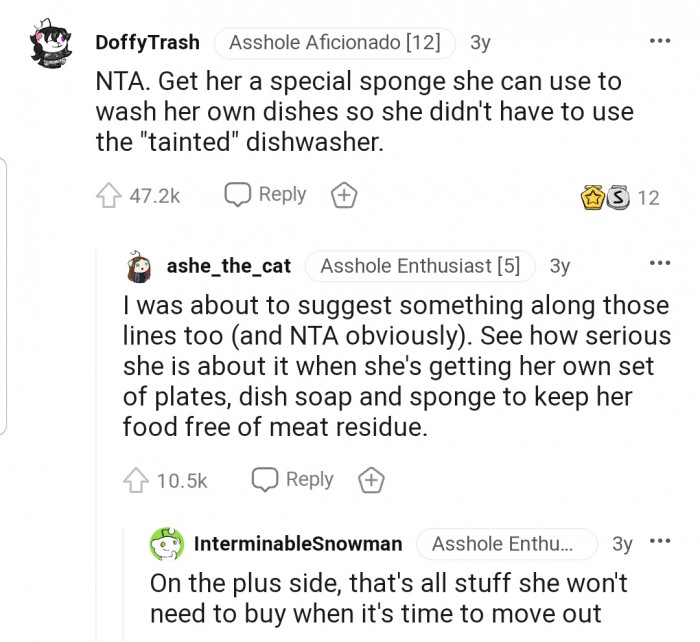Open more options for ashe_the_cat's comment
This screenshot has height=642, width=700.
(x=660, y=264)
